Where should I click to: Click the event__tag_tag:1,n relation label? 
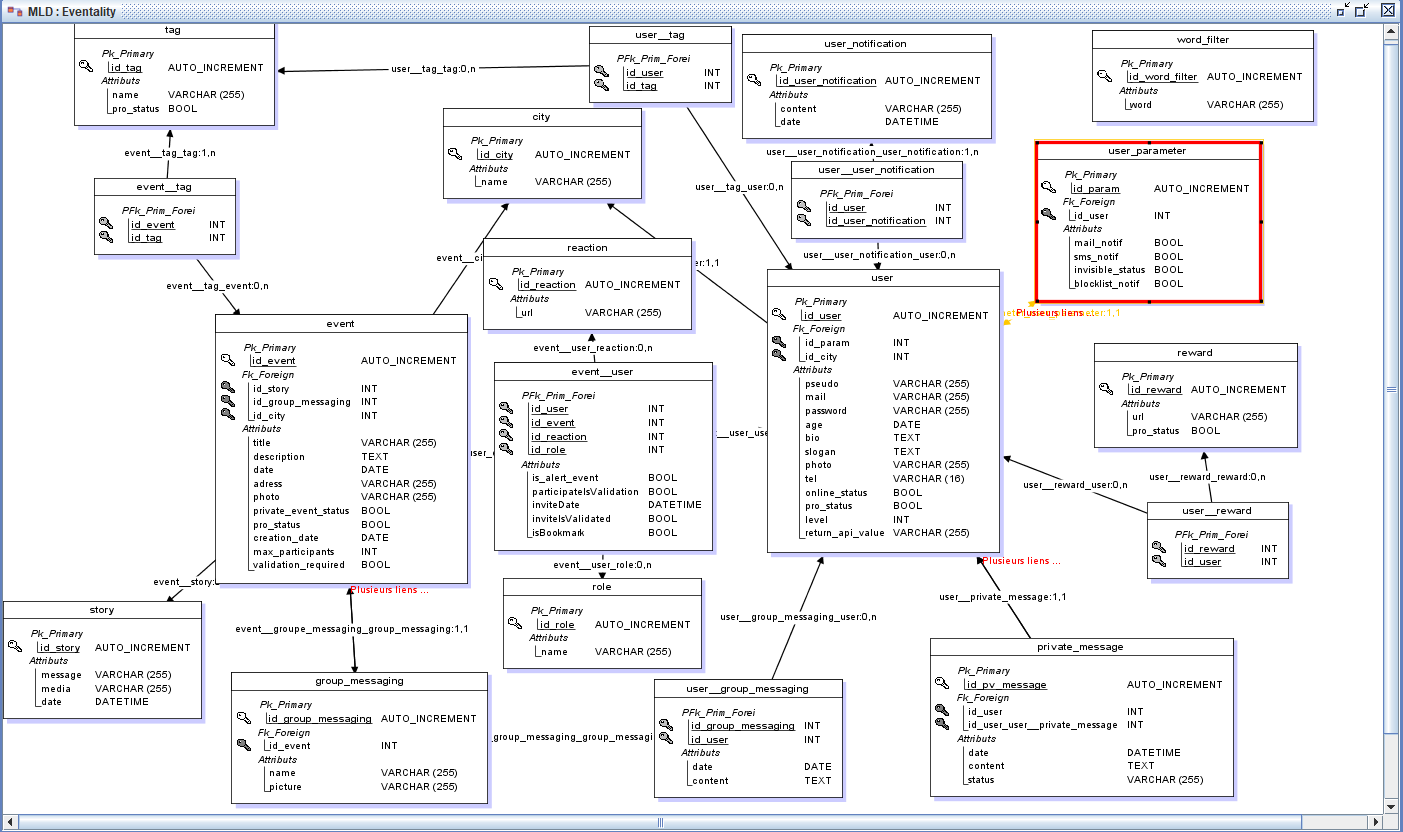pyautogui.click(x=169, y=153)
